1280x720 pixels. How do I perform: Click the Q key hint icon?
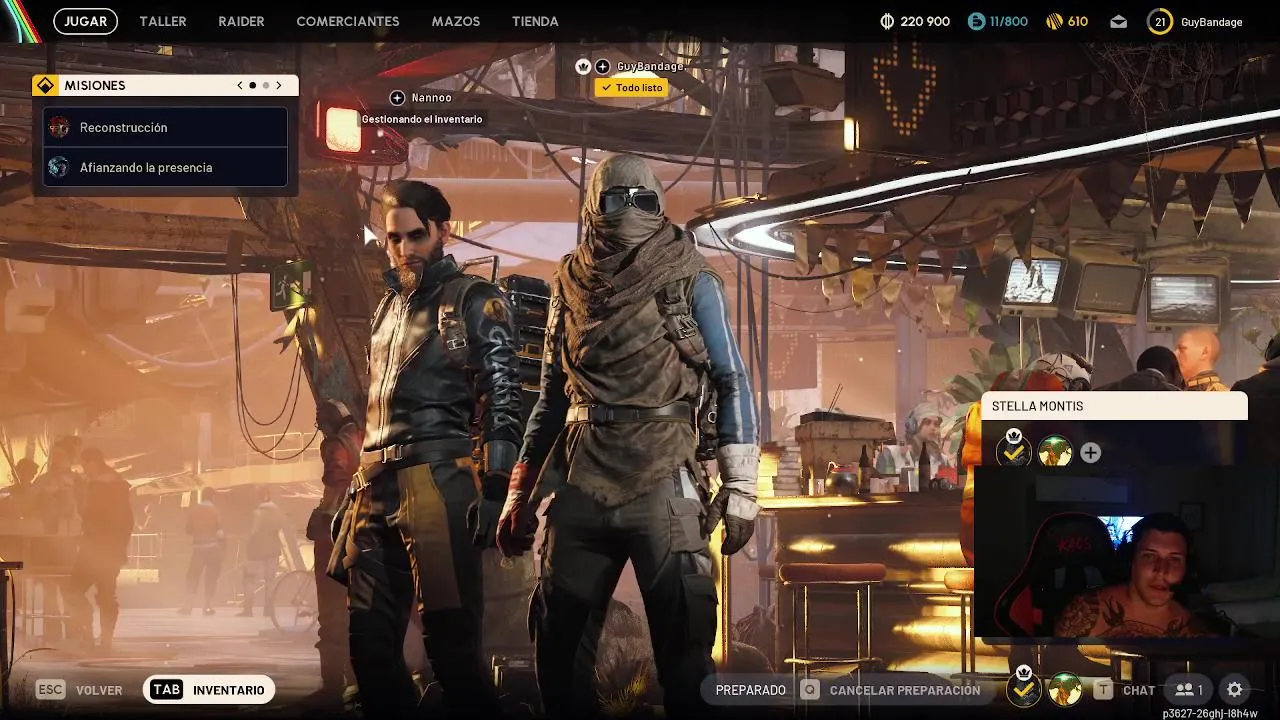click(810, 690)
